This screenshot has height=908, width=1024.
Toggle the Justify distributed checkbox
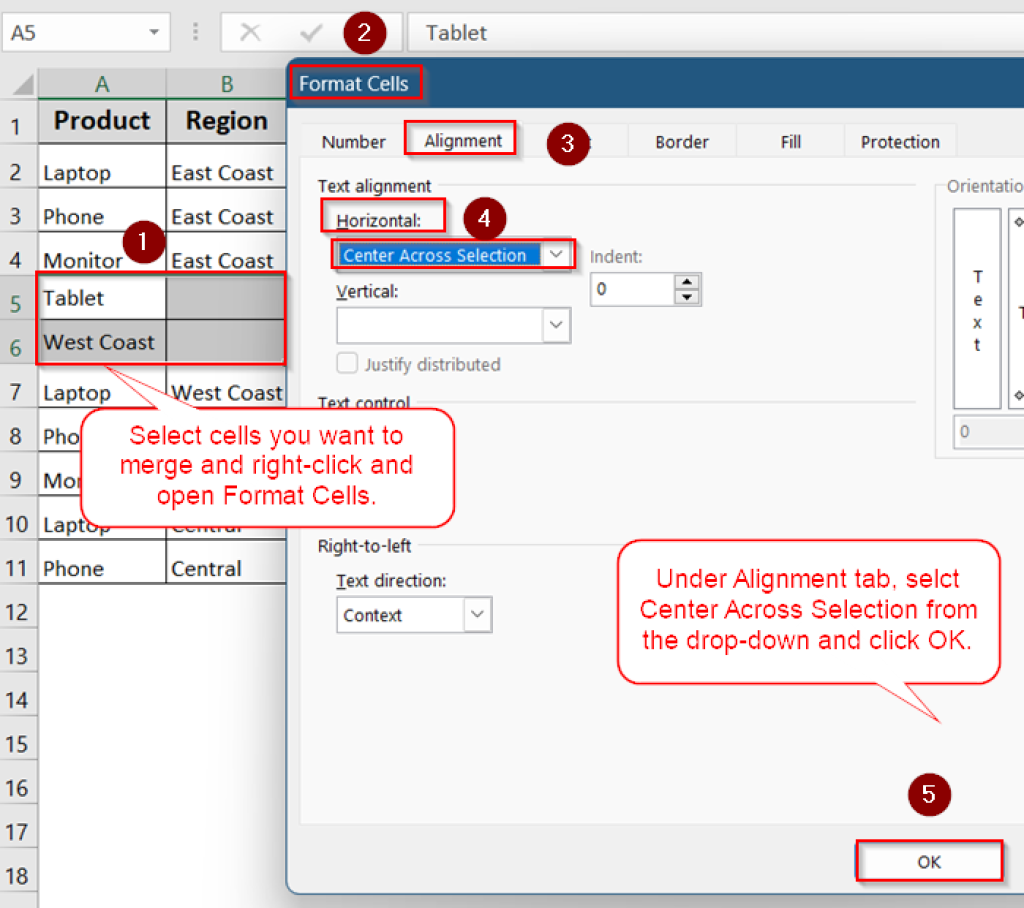pyautogui.click(x=347, y=364)
